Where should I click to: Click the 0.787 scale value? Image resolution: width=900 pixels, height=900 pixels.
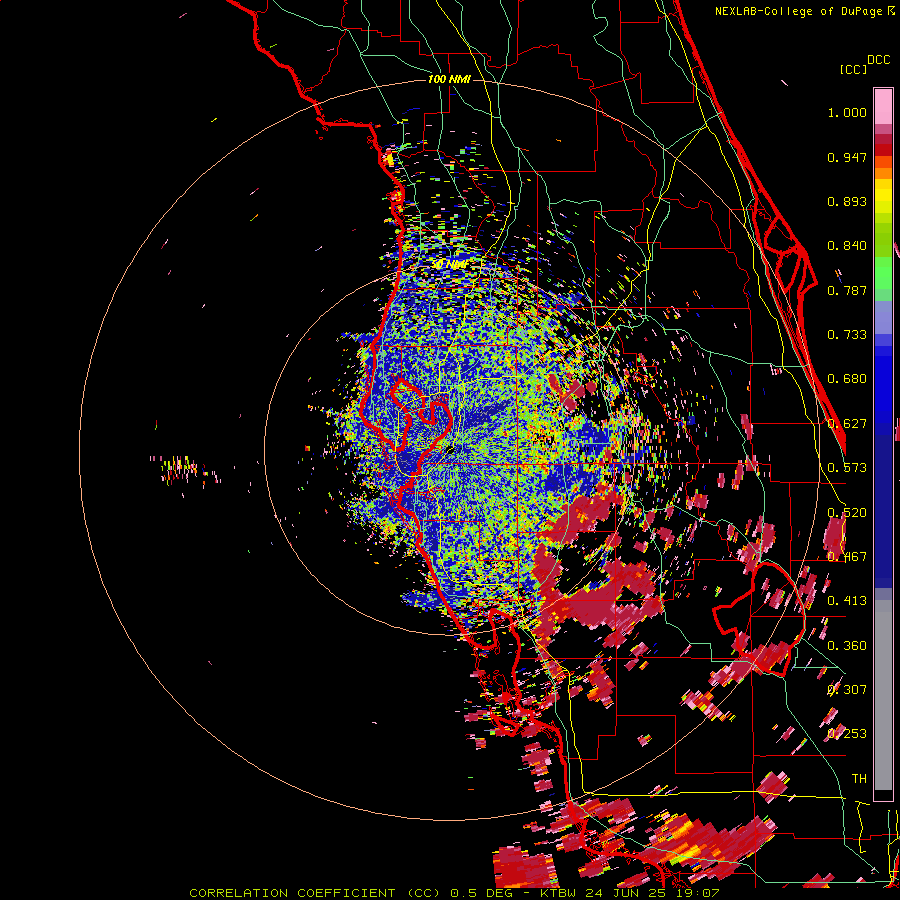tap(847, 290)
